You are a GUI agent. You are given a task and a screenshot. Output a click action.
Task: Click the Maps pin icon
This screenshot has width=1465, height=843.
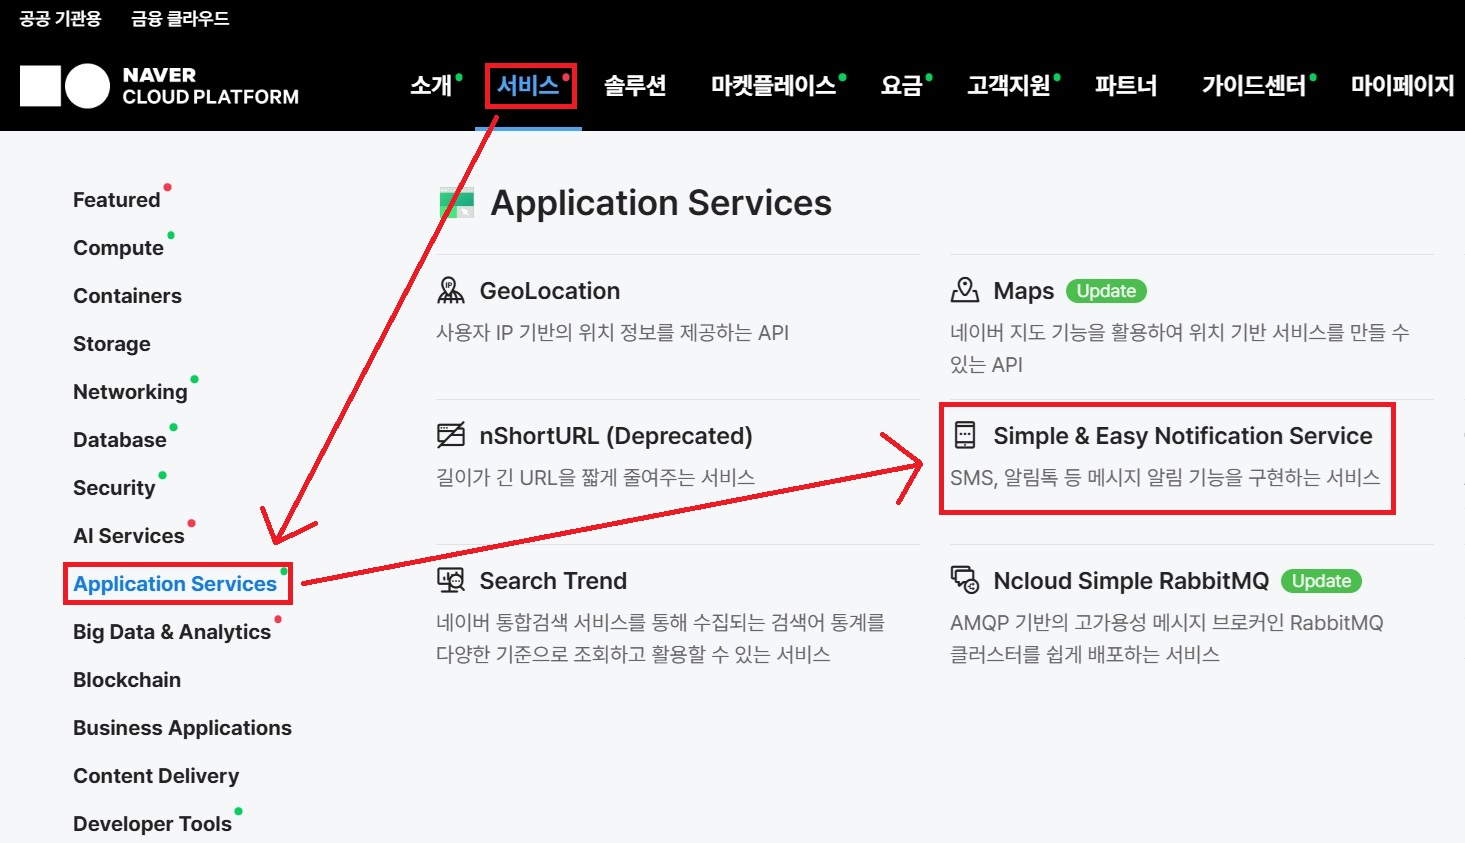point(964,291)
